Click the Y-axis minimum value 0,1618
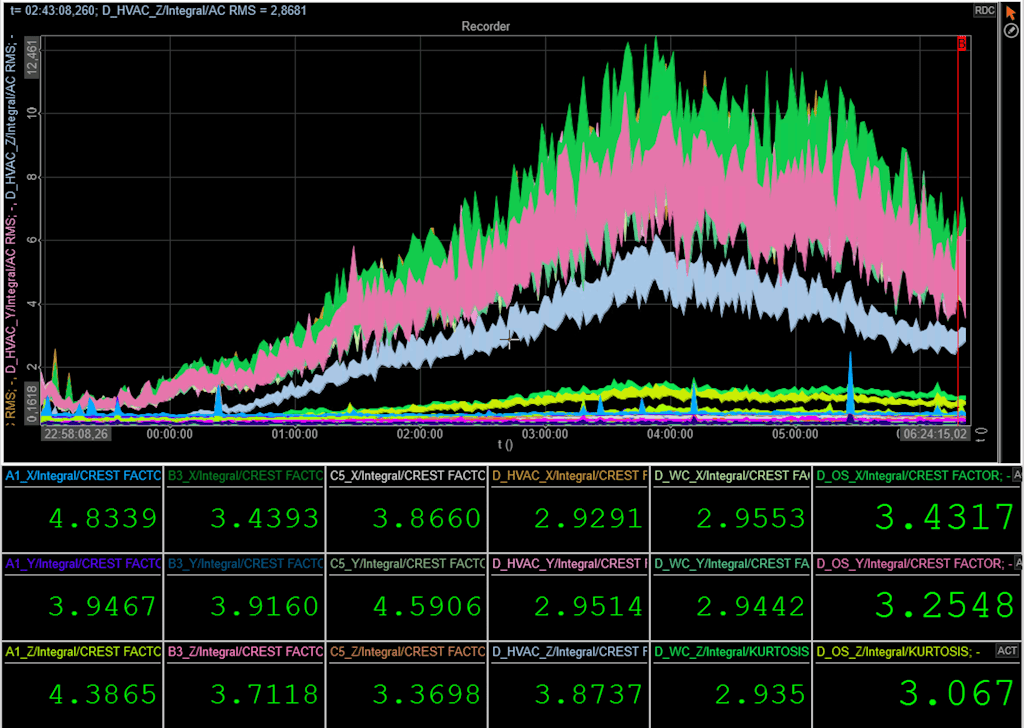1024x728 pixels. click(x=32, y=404)
